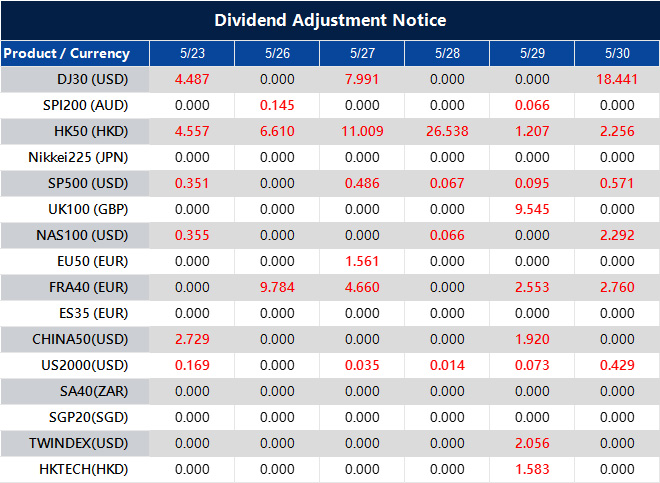Screen dimensions: 660x483
Task: Click the EU50 value 1.561
Action: click(x=361, y=261)
